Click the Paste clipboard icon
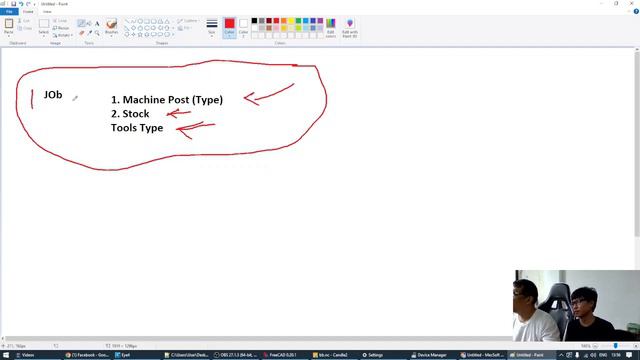640x360 pixels. tap(9, 24)
